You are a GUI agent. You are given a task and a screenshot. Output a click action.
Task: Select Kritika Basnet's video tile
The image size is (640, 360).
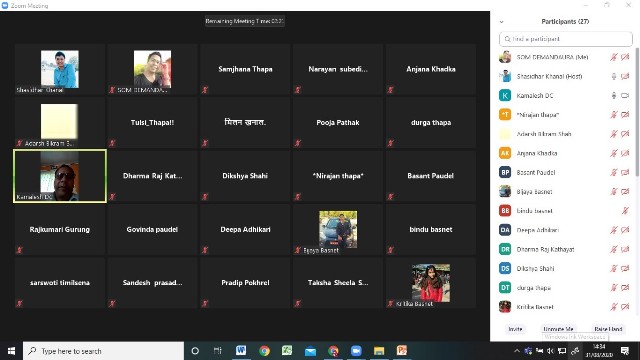(431, 283)
